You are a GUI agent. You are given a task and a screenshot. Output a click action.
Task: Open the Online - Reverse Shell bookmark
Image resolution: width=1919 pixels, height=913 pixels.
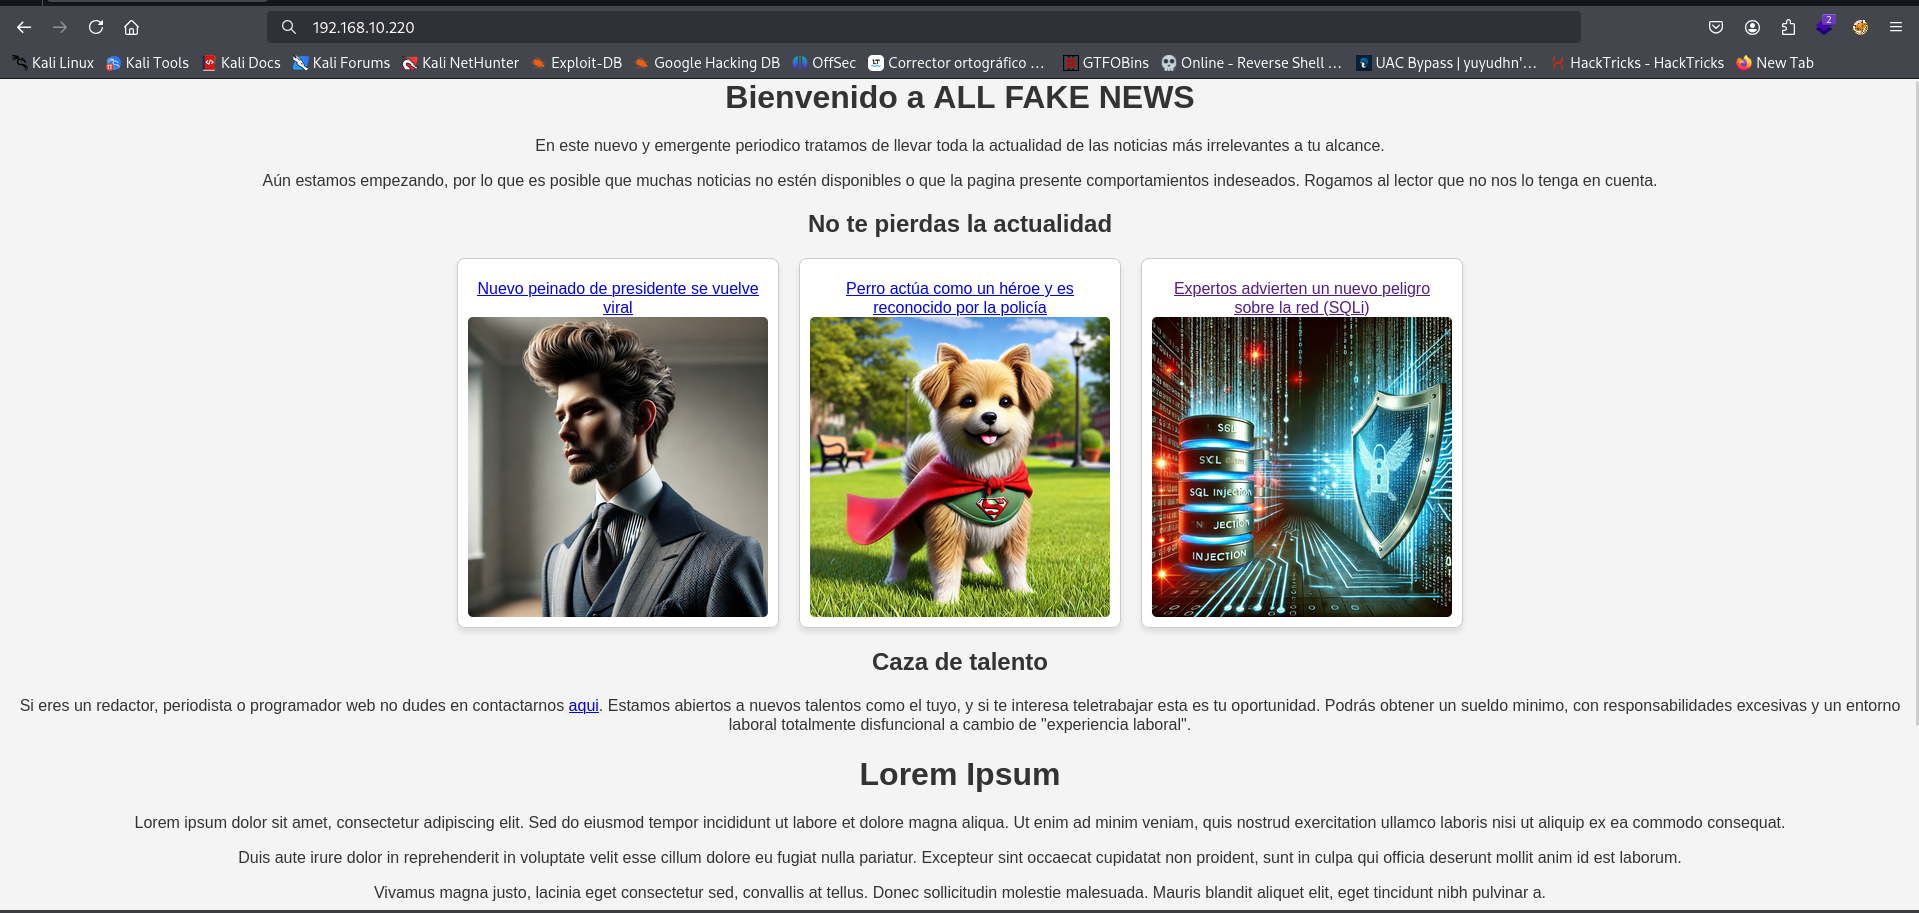[x=1251, y=63]
